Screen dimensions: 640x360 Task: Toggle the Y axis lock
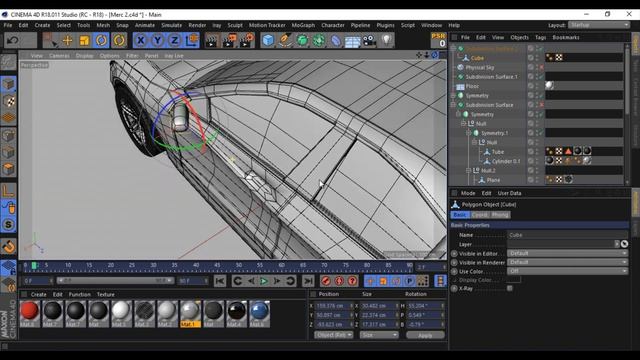158,40
